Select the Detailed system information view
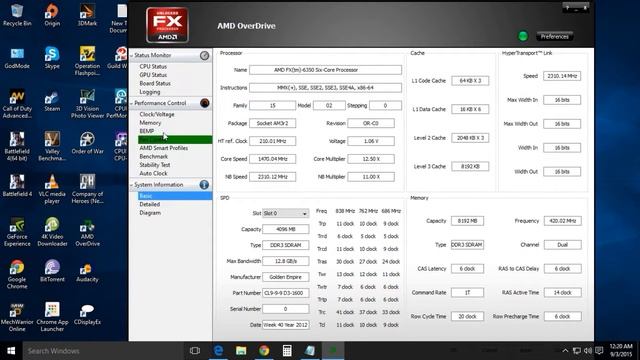This screenshot has height=360, width=640. (150, 204)
